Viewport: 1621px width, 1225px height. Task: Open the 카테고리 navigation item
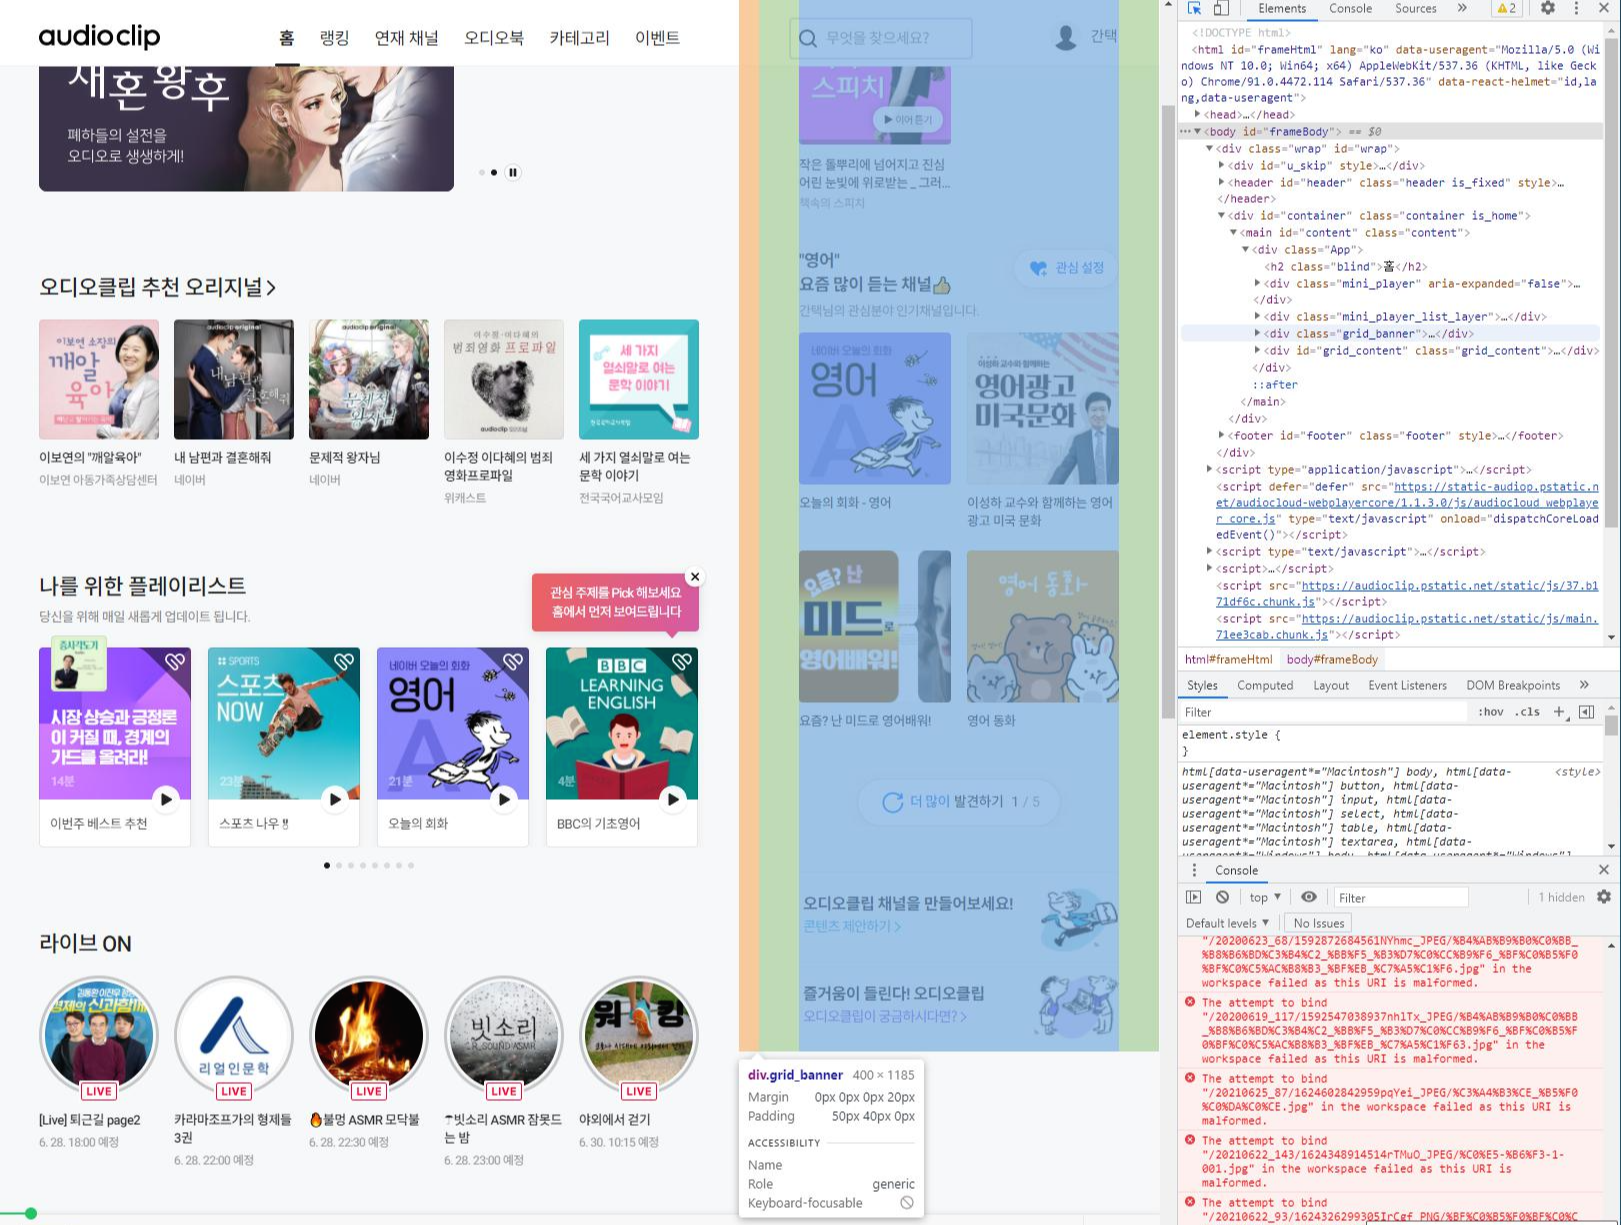coord(579,38)
